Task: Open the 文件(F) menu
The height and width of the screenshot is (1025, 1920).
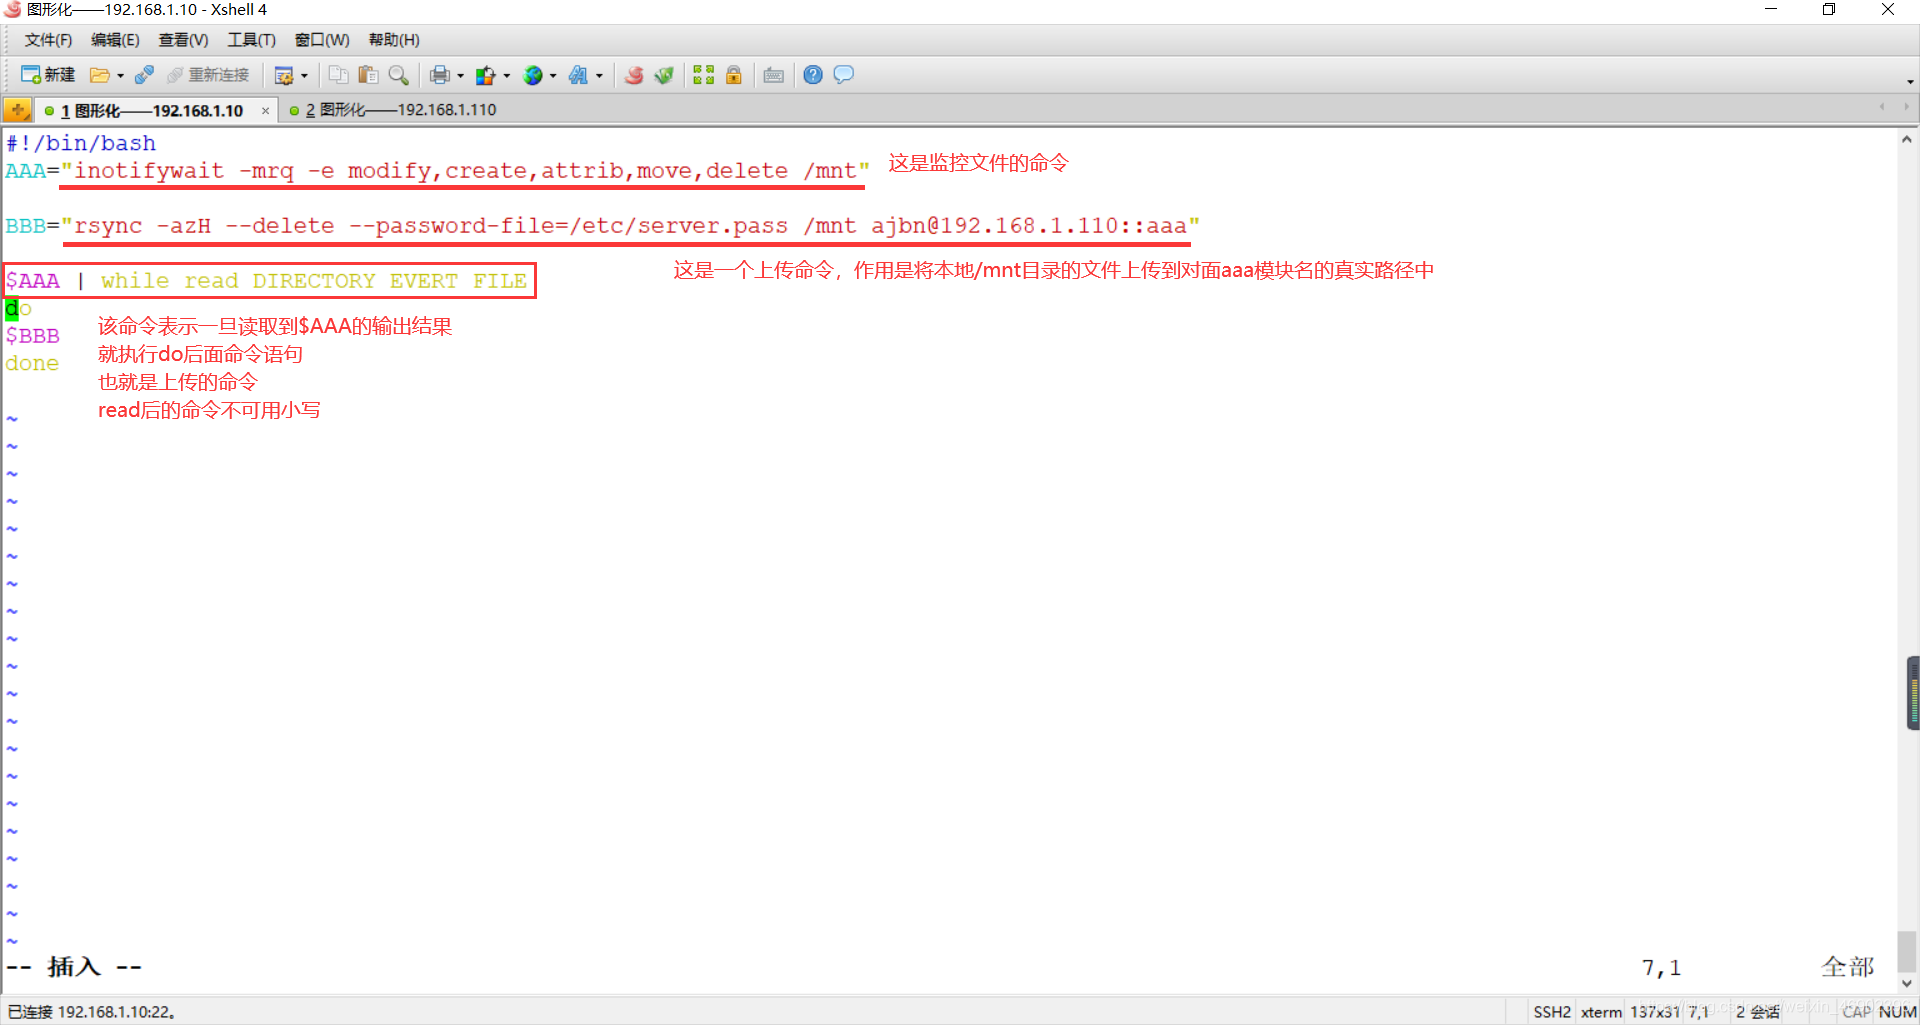Action: click(x=48, y=40)
